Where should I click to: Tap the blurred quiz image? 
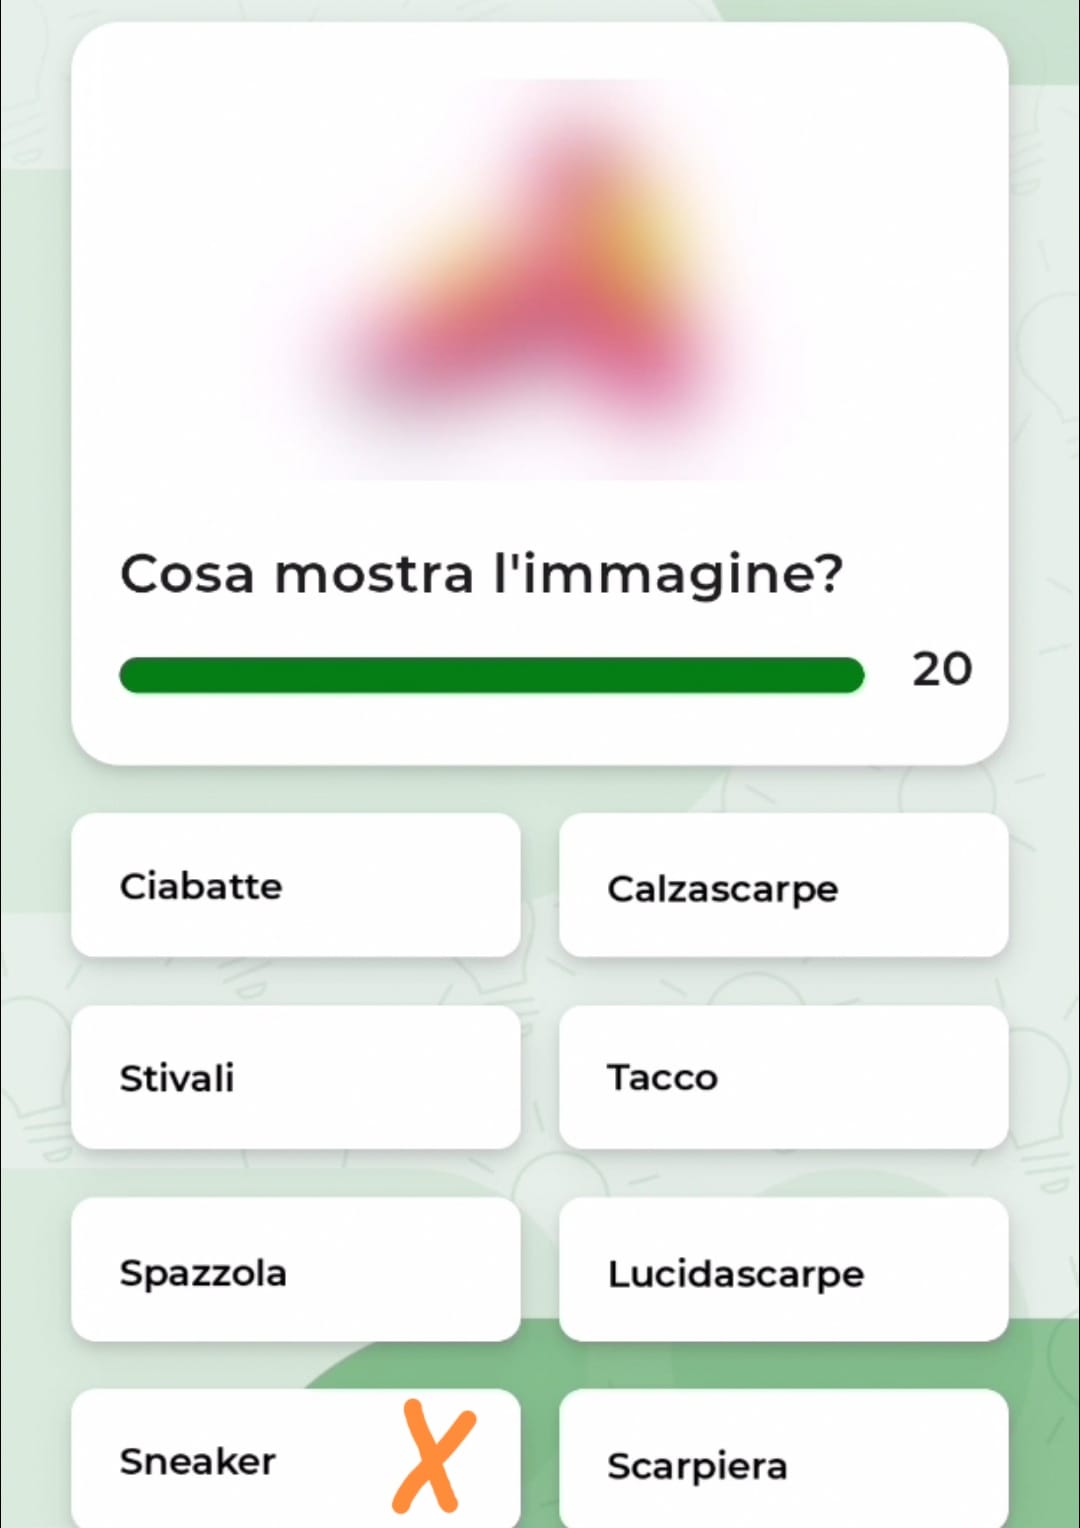pos(540,280)
